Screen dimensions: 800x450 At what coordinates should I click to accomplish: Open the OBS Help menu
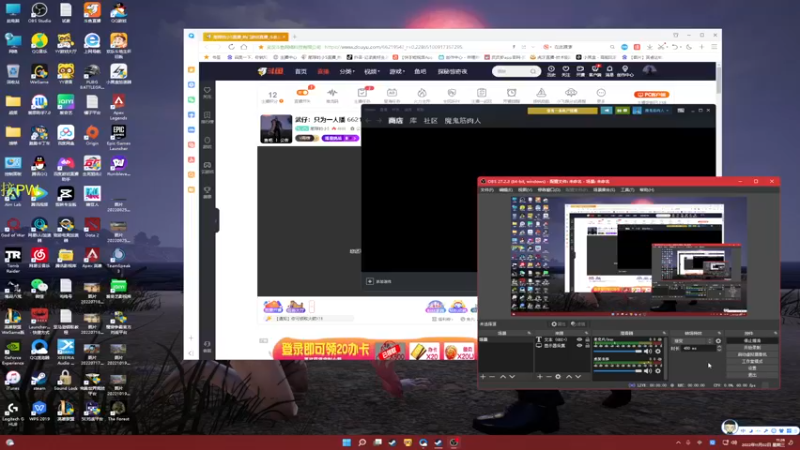tap(646, 190)
